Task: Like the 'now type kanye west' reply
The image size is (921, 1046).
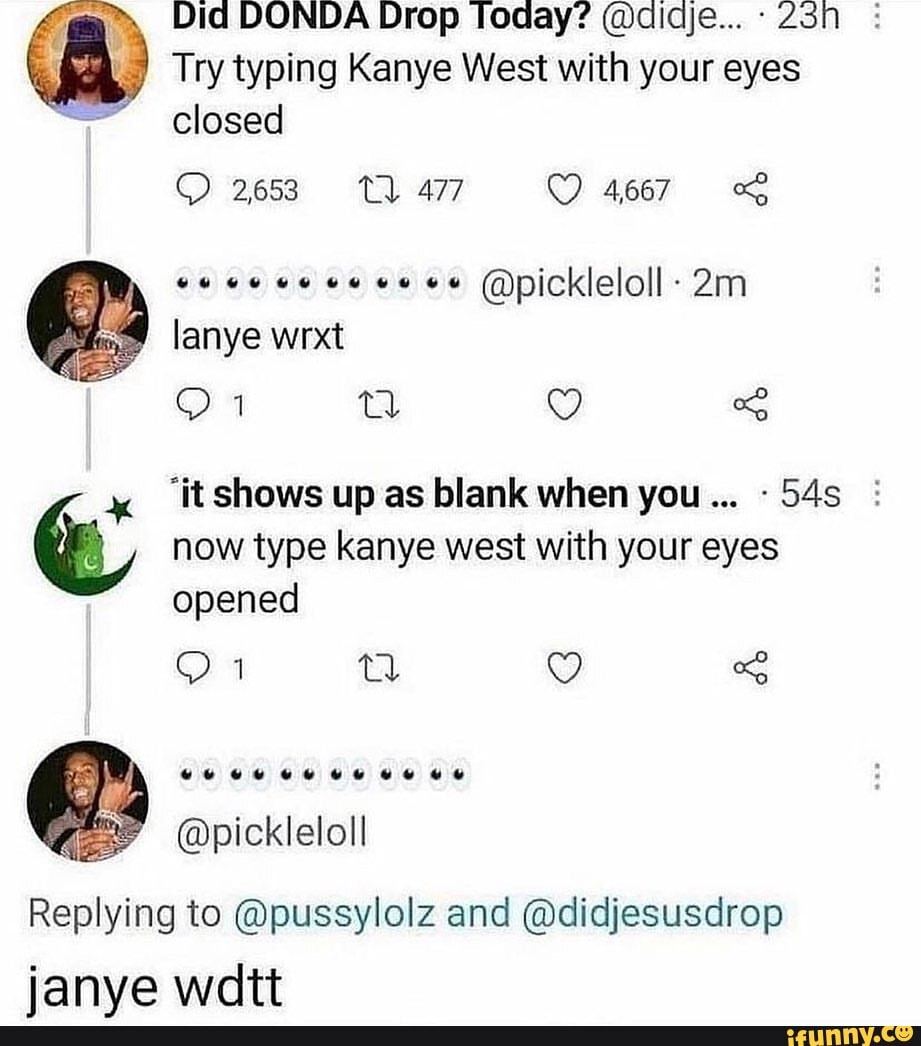Action: [565, 668]
